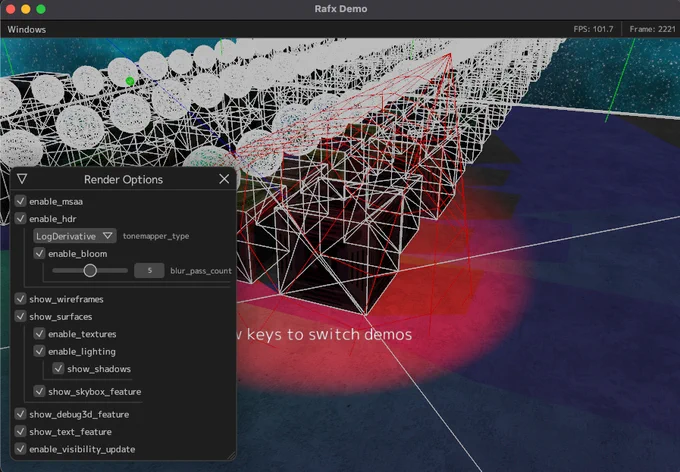This screenshot has height=472, width=680.
Task: Disable the enable_textures checkbox
Action: pos(39,333)
